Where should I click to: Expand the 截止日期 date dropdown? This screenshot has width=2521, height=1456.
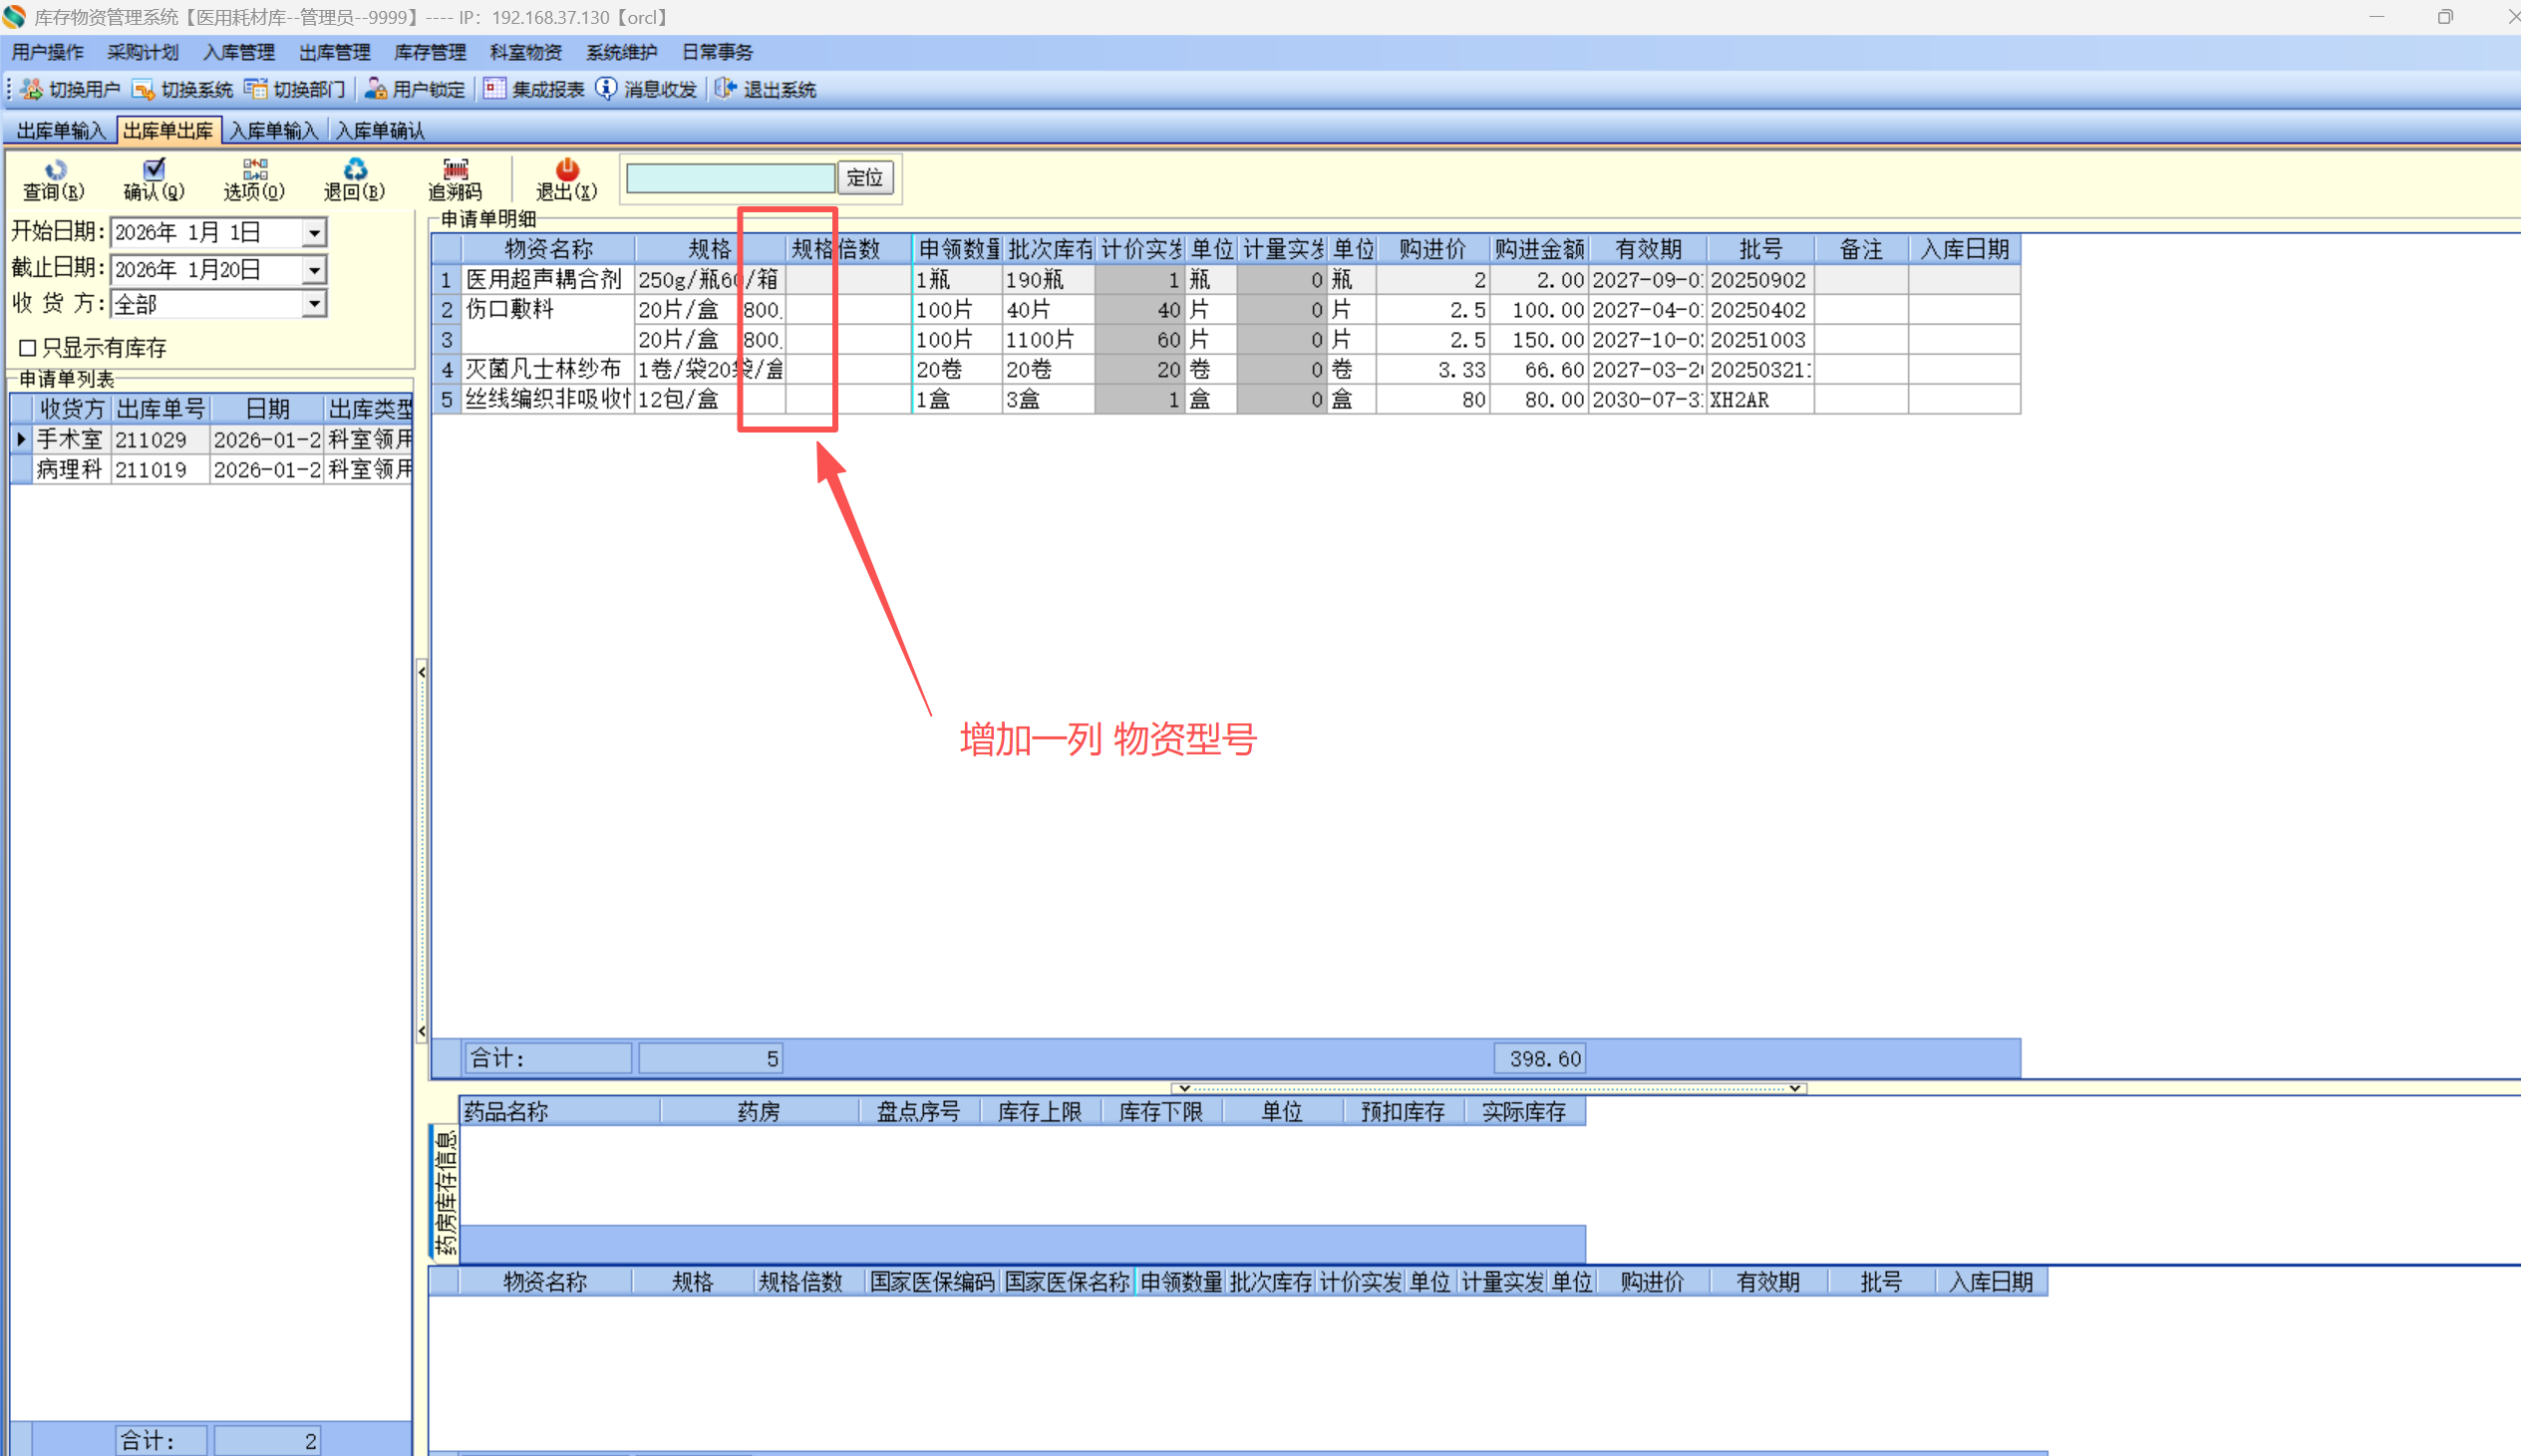click(x=314, y=270)
